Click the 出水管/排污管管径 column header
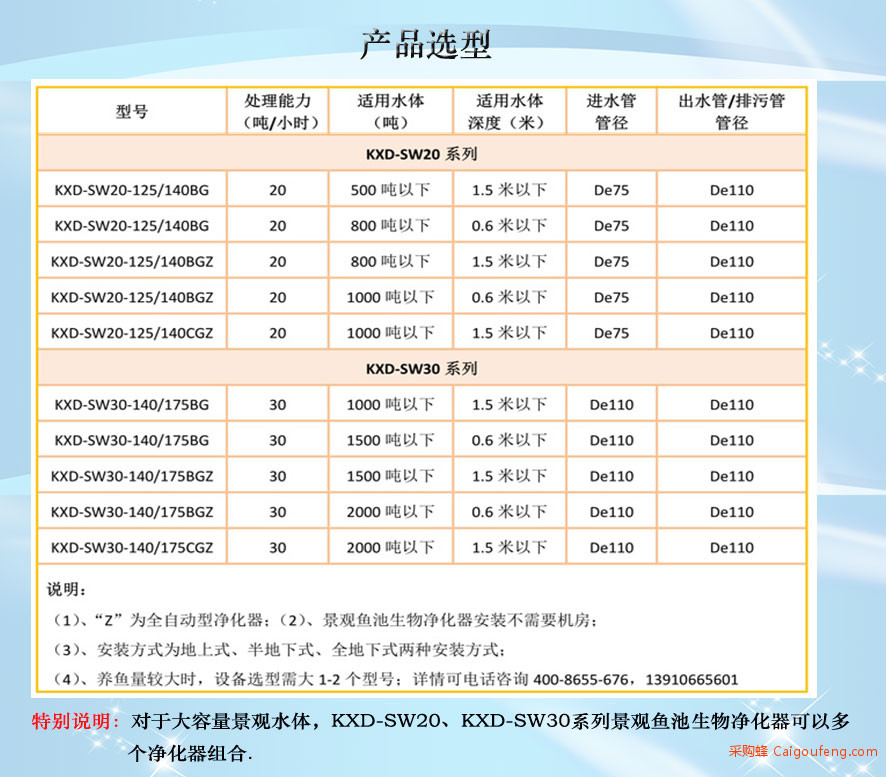The image size is (886, 777). coord(732,112)
